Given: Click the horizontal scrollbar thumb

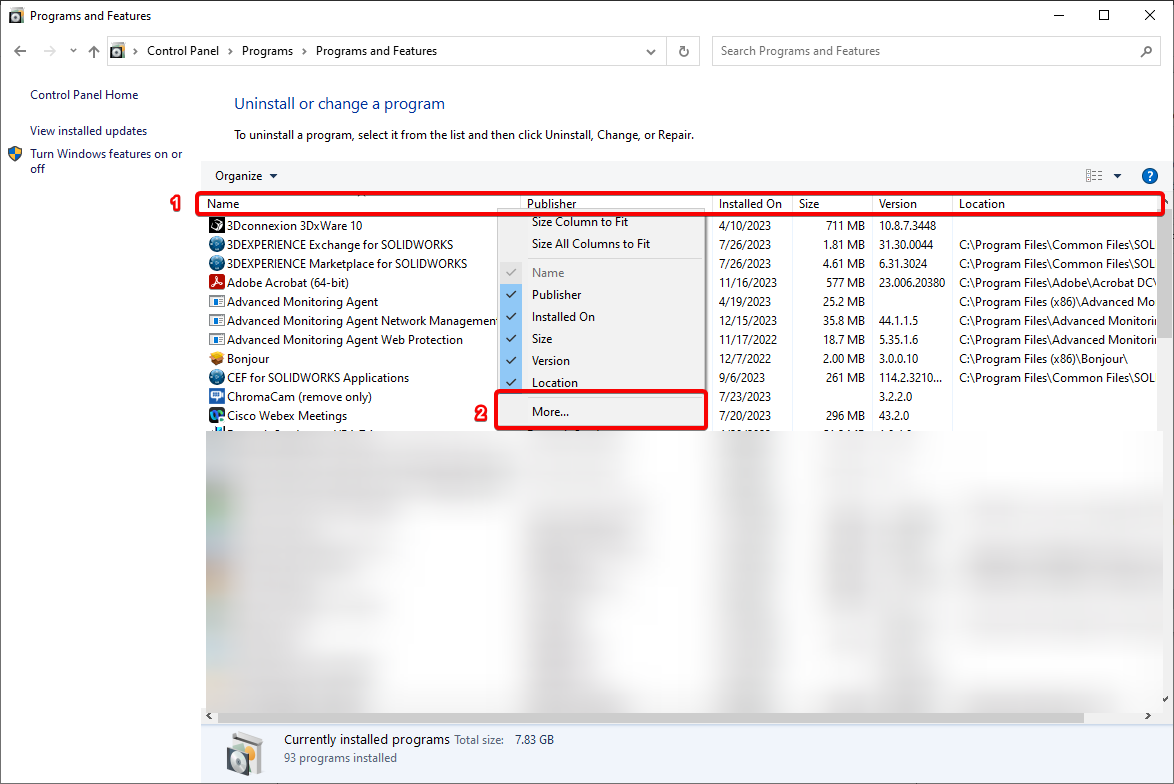Looking at the screenshot, I should pos(650,717).
